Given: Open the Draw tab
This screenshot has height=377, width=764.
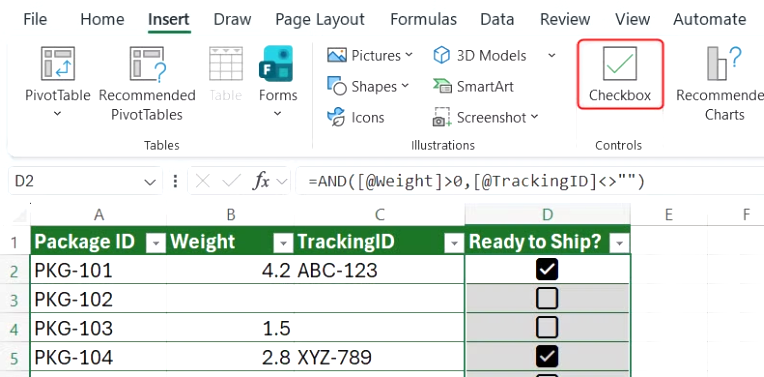Looking at the screenshot, I should (232, 19).
